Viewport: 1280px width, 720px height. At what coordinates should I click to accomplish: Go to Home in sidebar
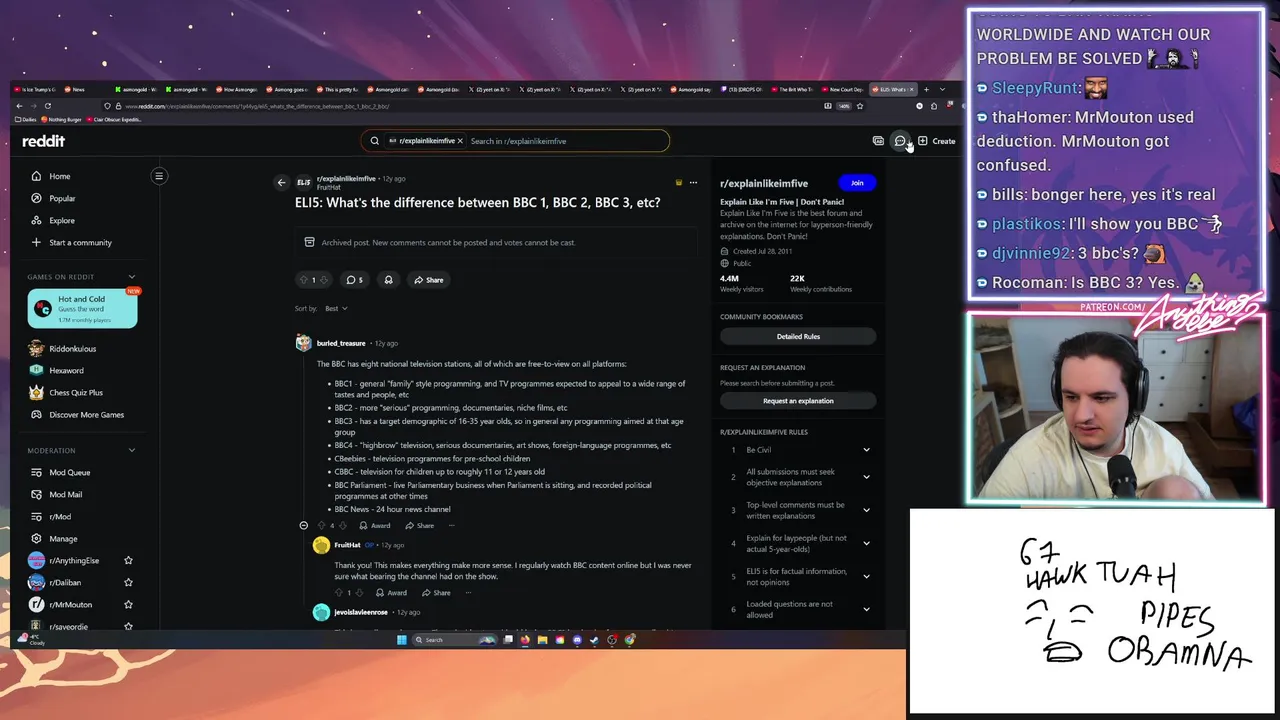click(60, 176)
